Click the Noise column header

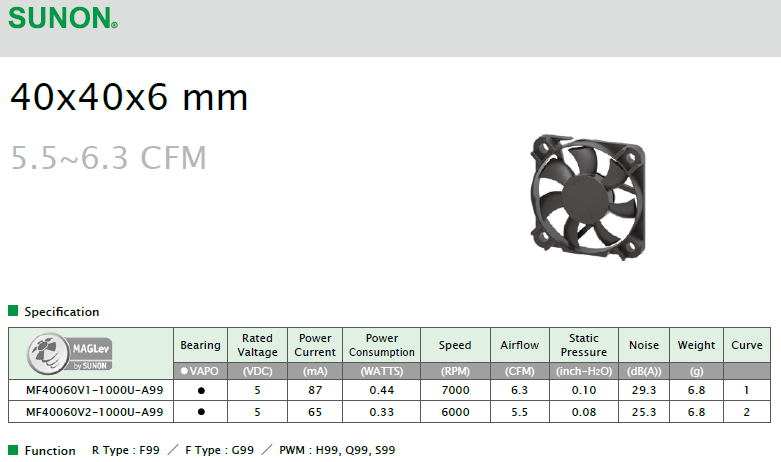[644, 345]
